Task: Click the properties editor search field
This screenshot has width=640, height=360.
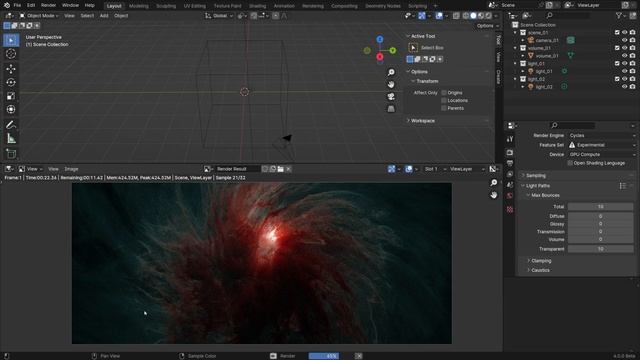Action: tap(573, 125)
